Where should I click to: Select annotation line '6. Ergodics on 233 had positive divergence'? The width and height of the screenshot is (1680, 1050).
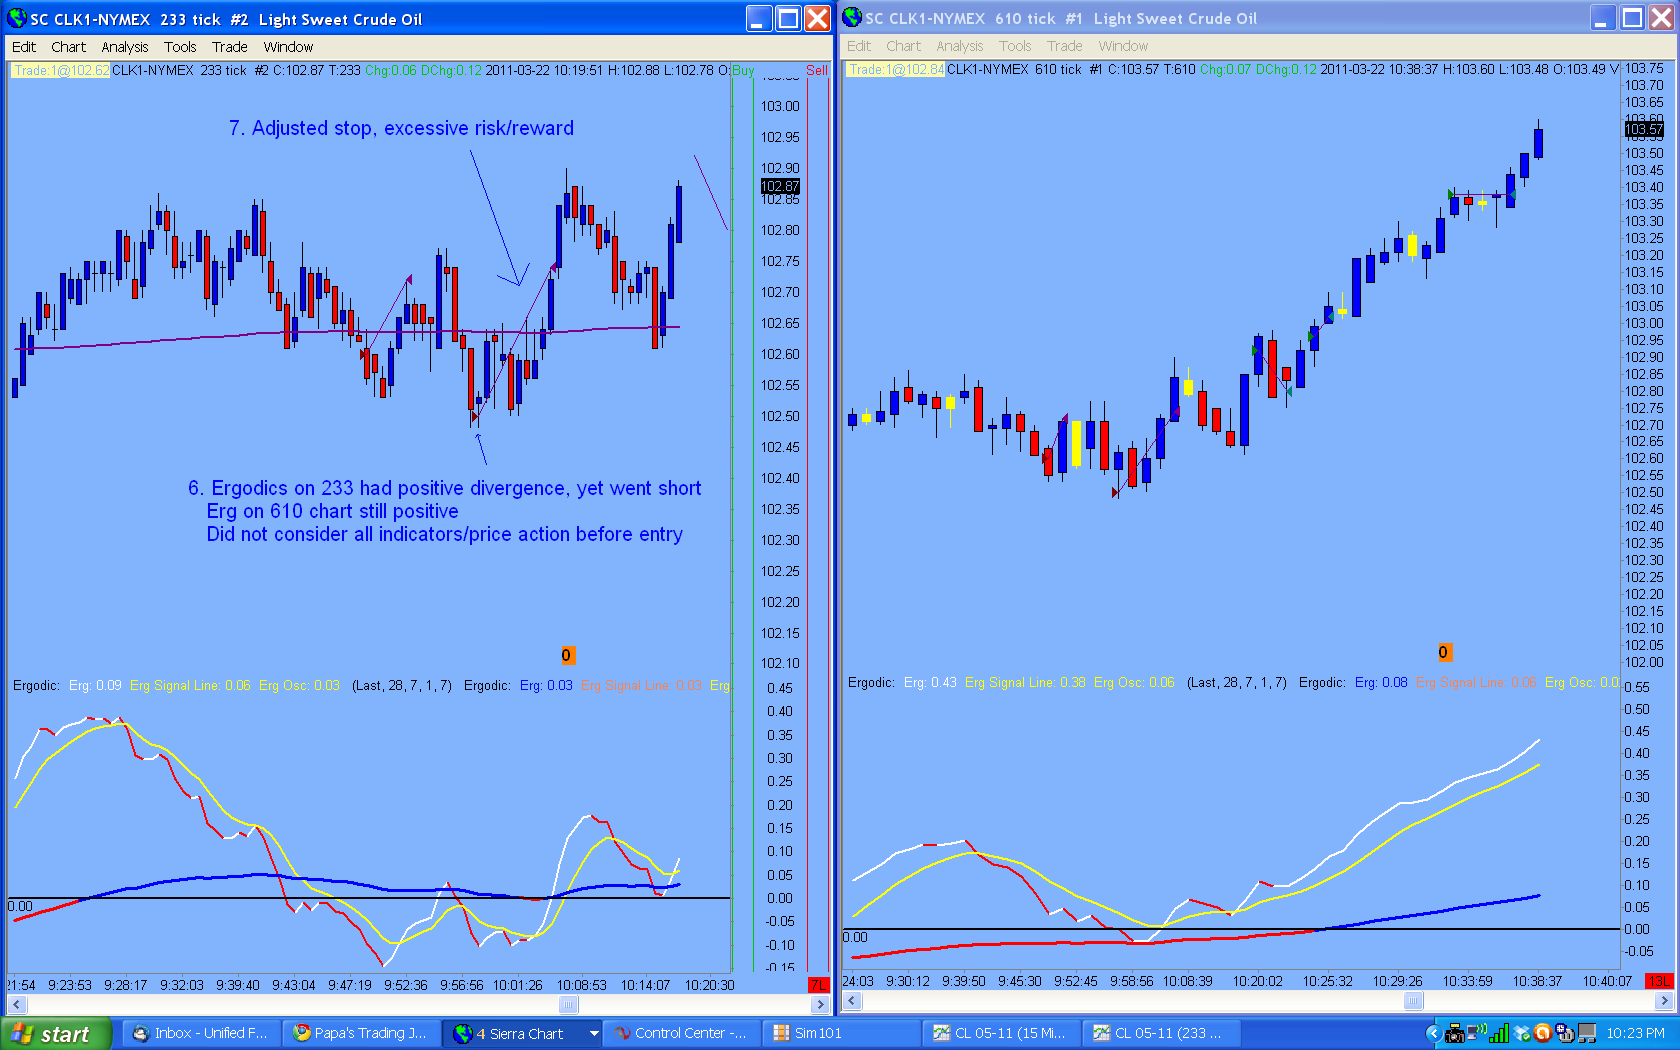click(444, 488)
